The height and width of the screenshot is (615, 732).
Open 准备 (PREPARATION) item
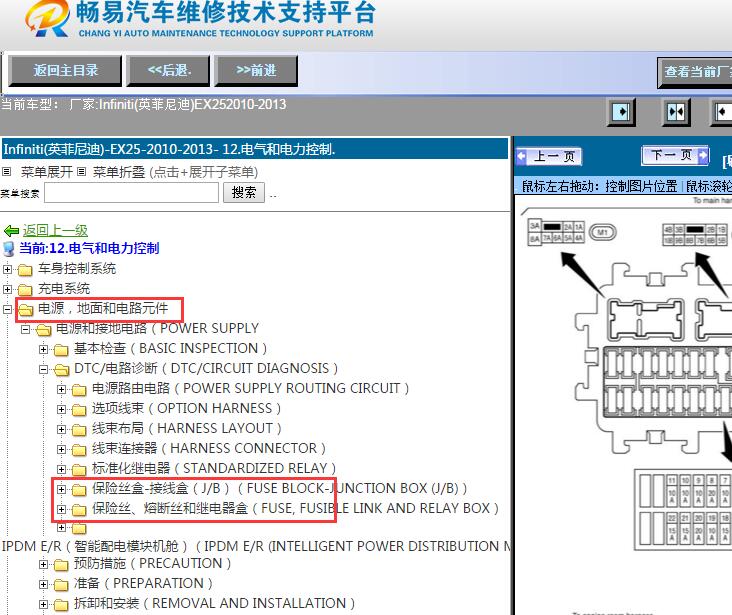coord(143,584)
